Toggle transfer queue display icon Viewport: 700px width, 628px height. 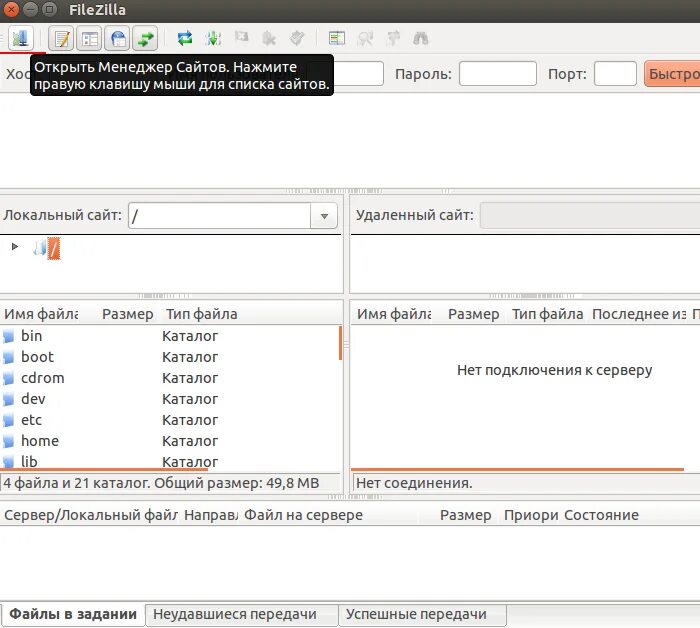(146, 38)
